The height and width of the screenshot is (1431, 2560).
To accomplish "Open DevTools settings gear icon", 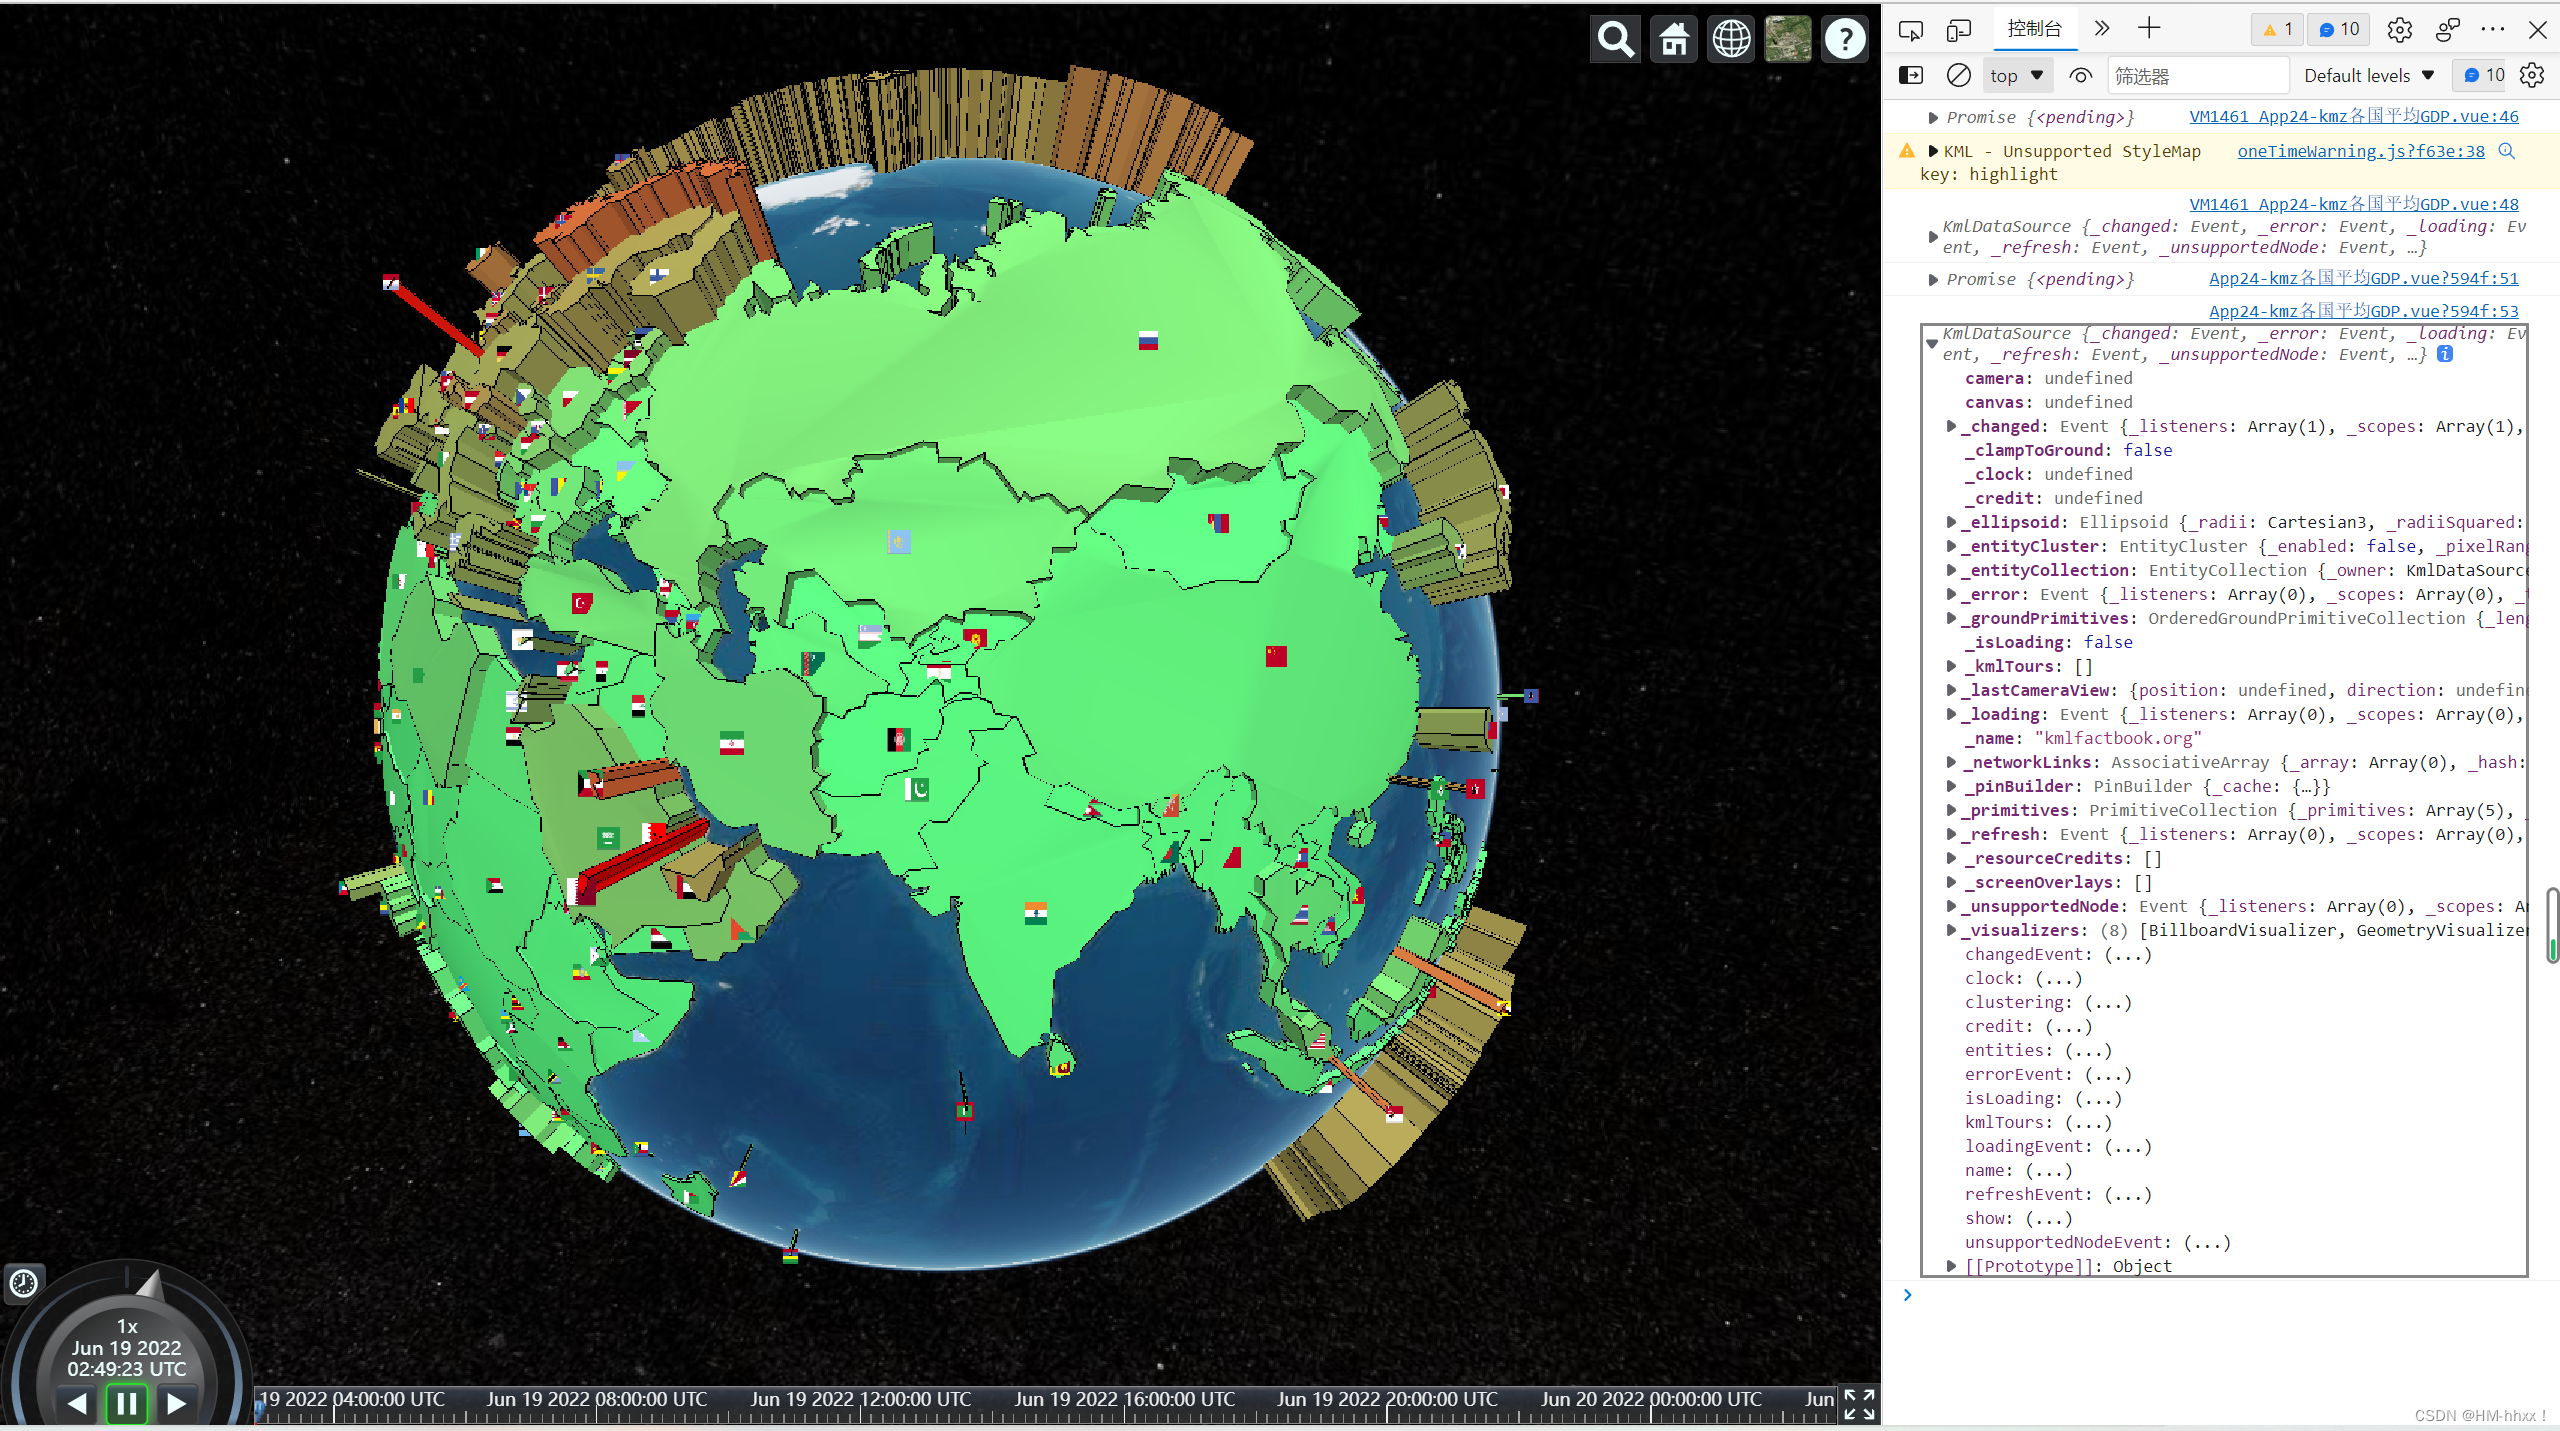I will 2399,30.
